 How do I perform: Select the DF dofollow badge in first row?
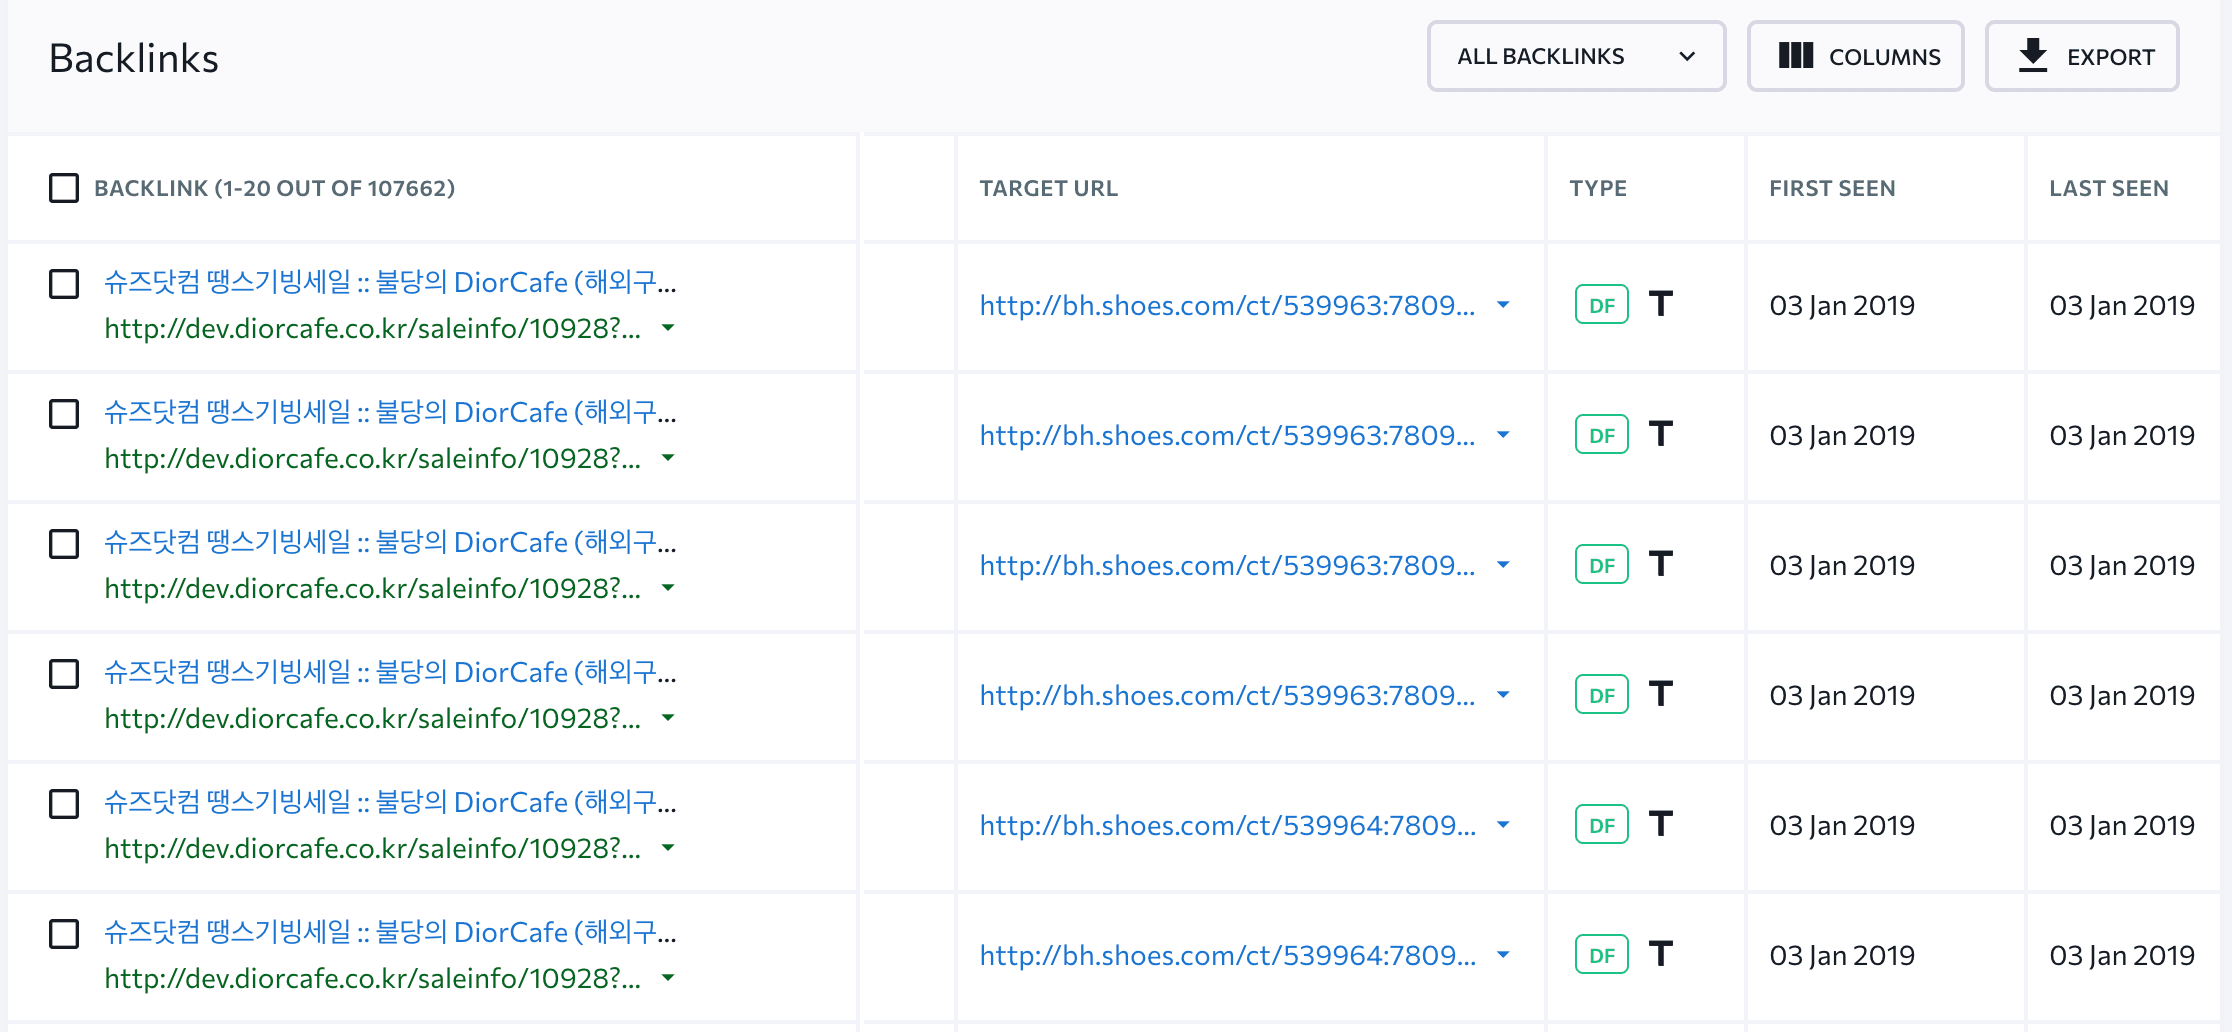click(1601, 304)
